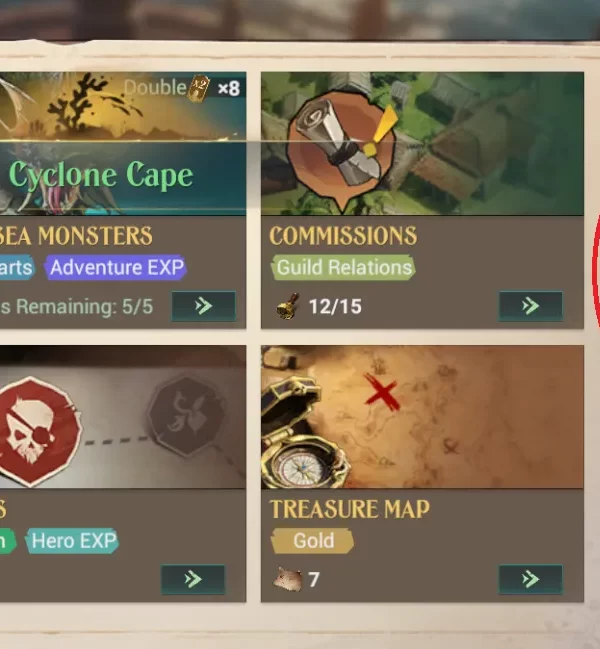Click the Sea Monsters go arrow button
This screenshot has height=649, width=600.
204,306
